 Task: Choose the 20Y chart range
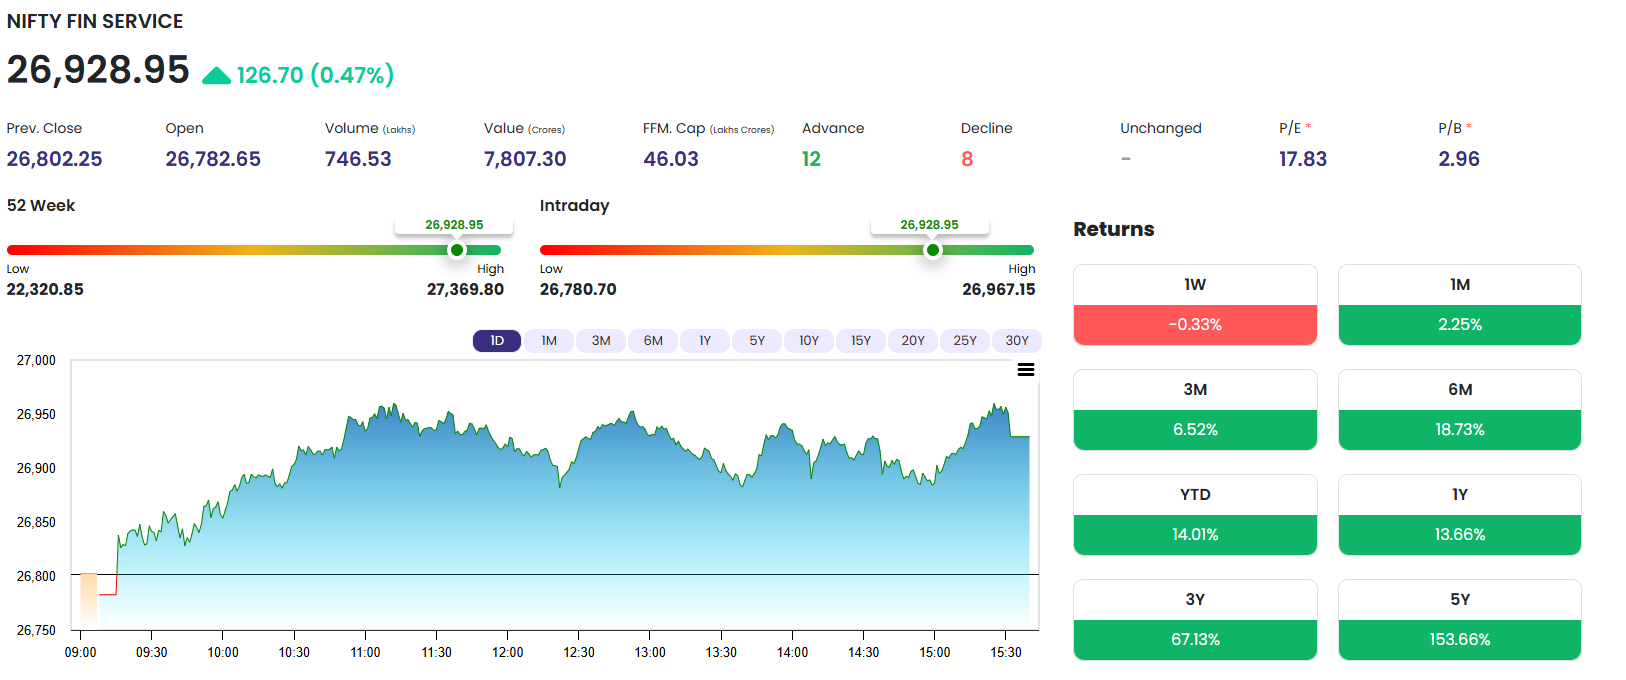tap(913, 341)
